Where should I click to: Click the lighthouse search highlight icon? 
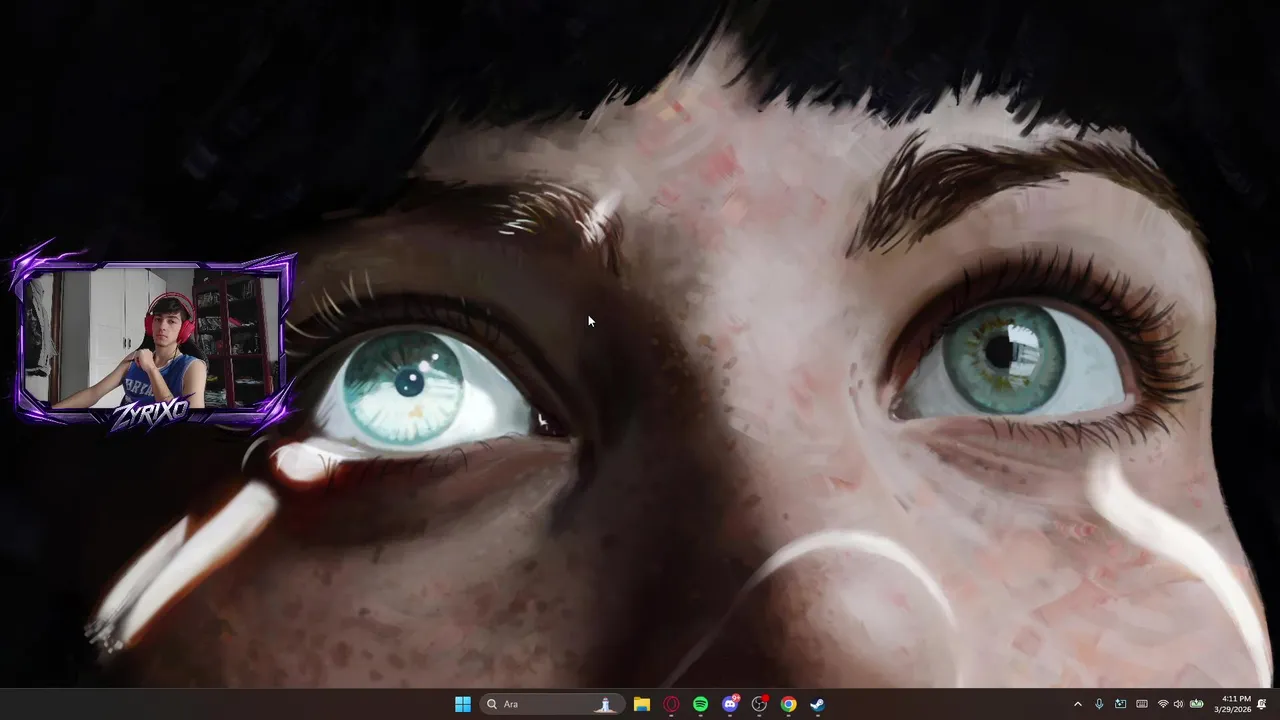605,704
